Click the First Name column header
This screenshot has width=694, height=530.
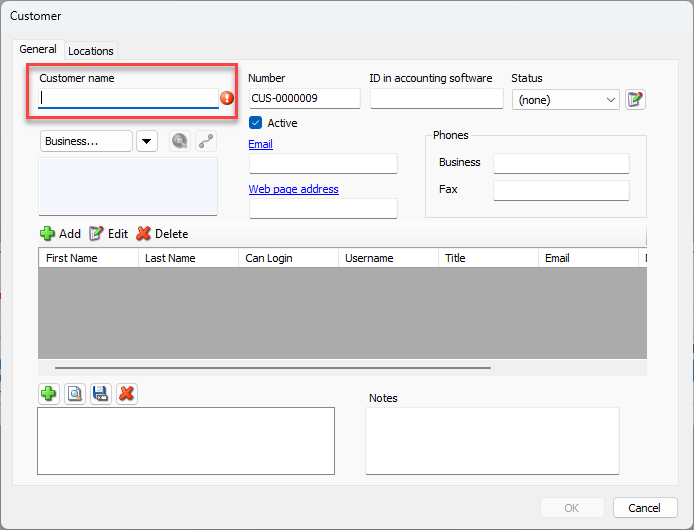[x=89, y=258]
